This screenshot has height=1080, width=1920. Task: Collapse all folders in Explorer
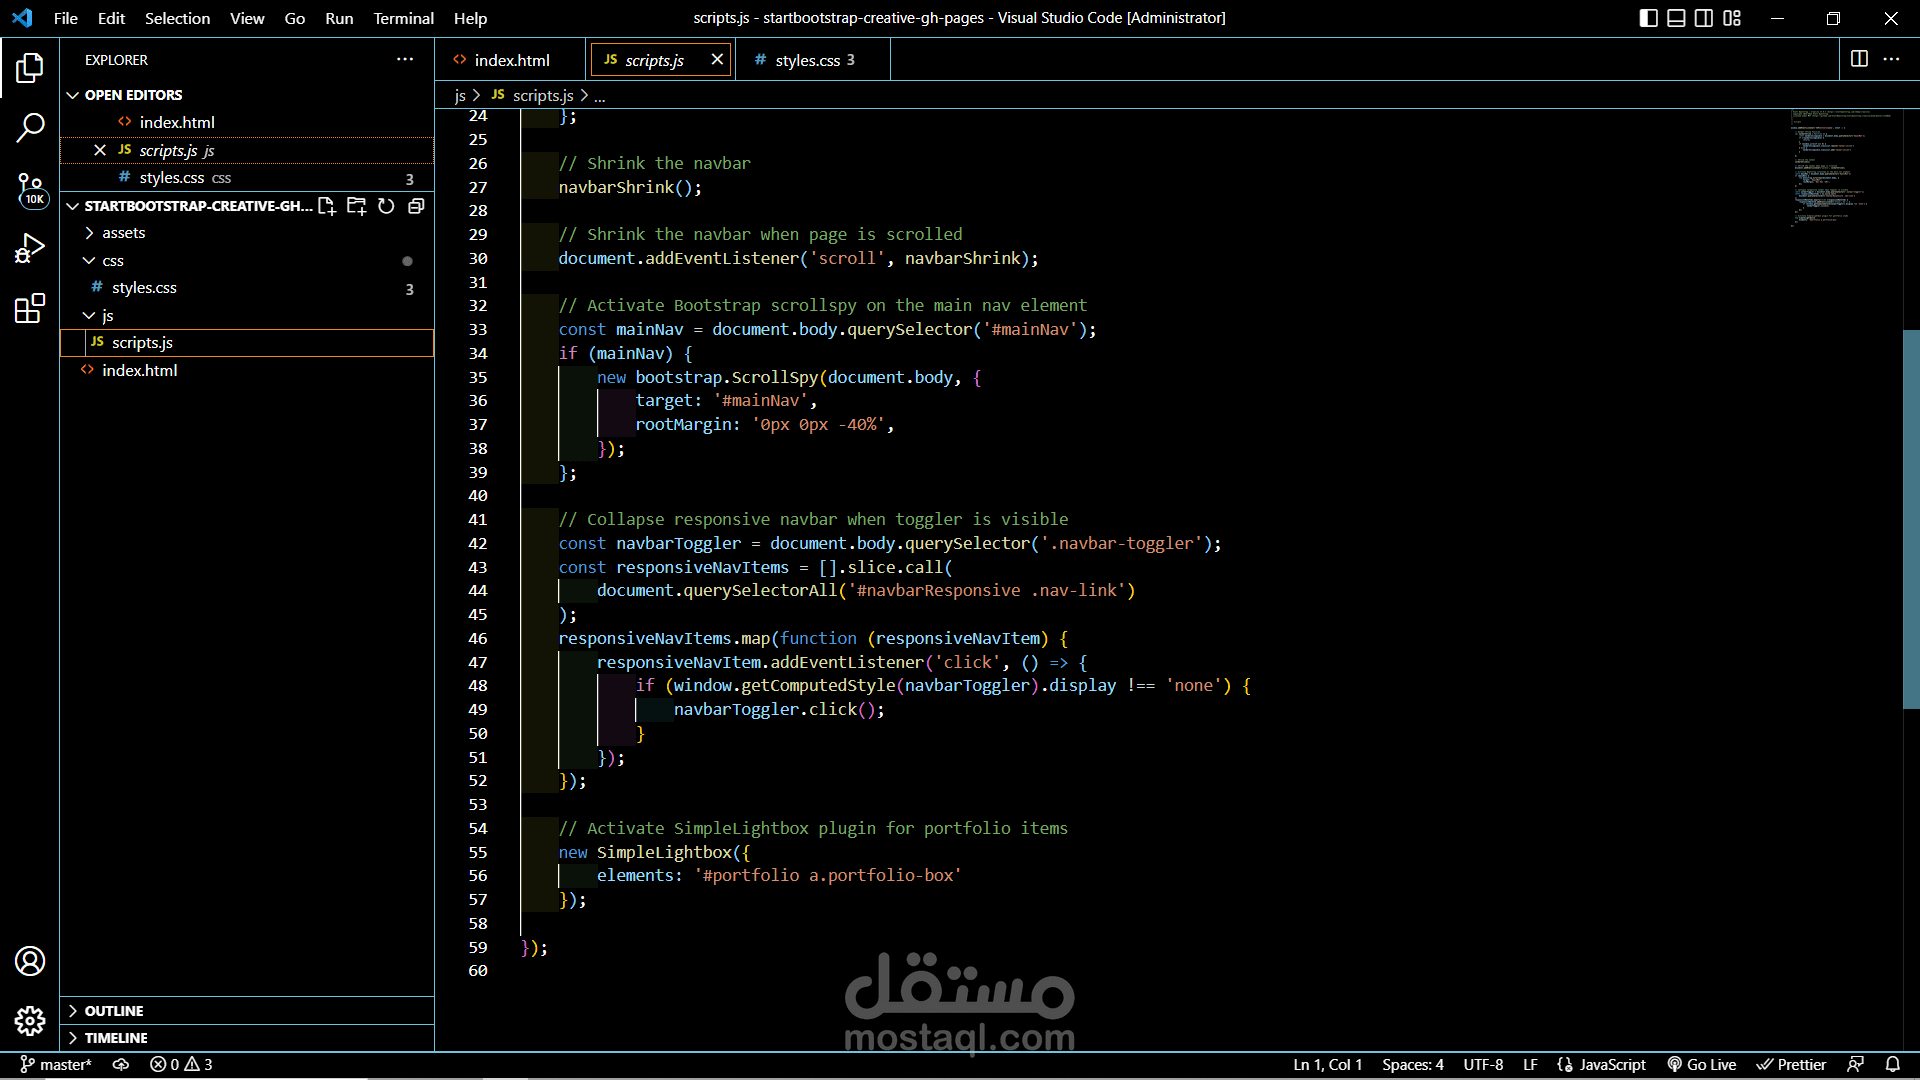pos(416,206)
